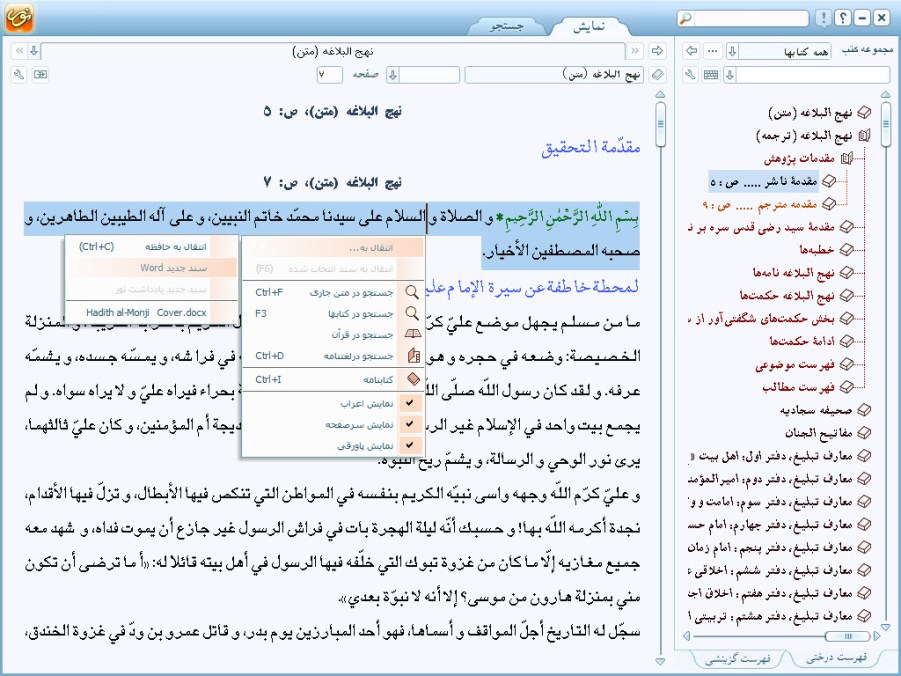
Task: Click the three-dots button next to همه کتابها
Action: pyautogui.click(x=713, y=51)
